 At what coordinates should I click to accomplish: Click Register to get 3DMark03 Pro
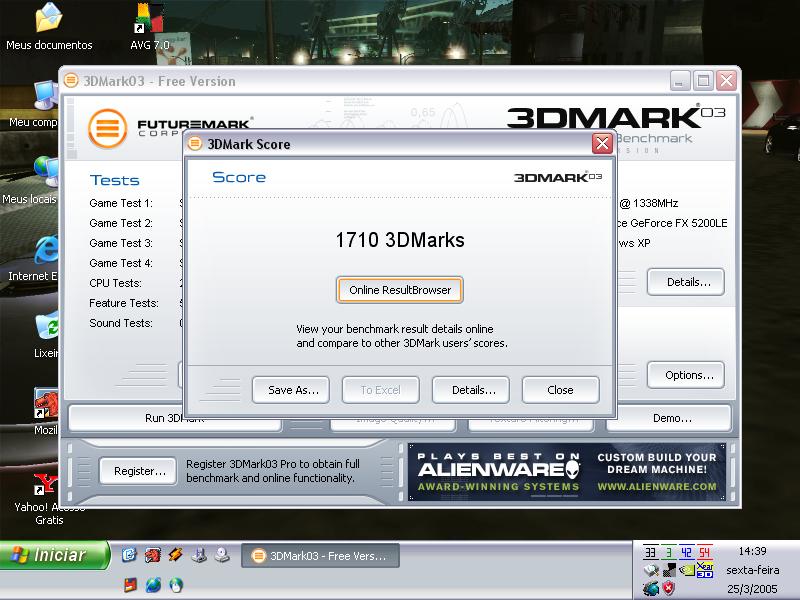tap(138, 471)
